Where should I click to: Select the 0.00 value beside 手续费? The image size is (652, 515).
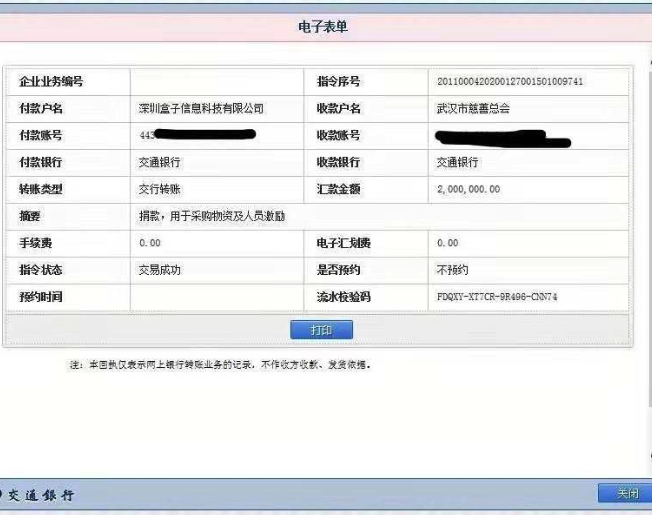150,243
